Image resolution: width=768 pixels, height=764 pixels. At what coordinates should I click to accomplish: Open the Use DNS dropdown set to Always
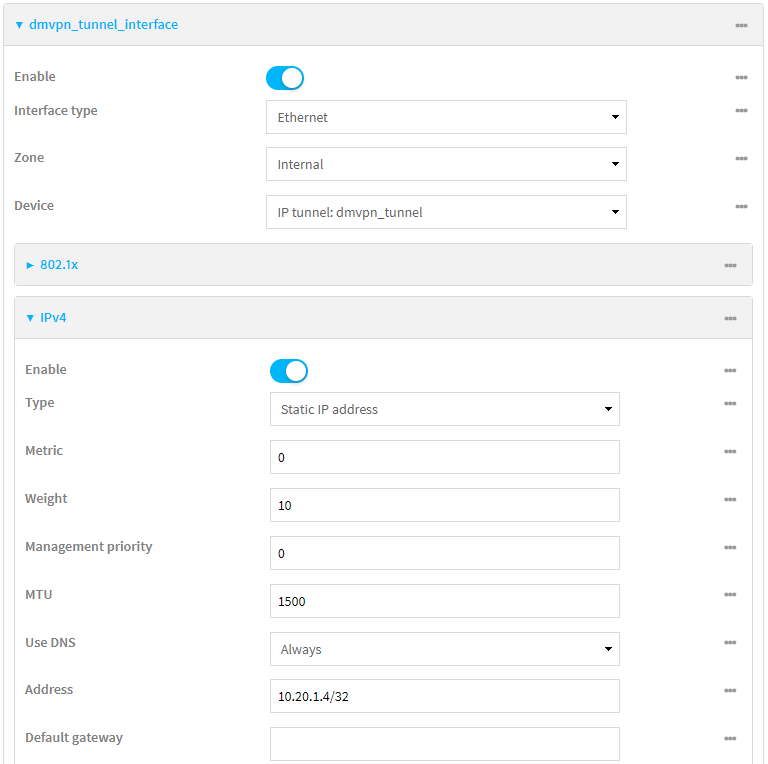(444, 649)
